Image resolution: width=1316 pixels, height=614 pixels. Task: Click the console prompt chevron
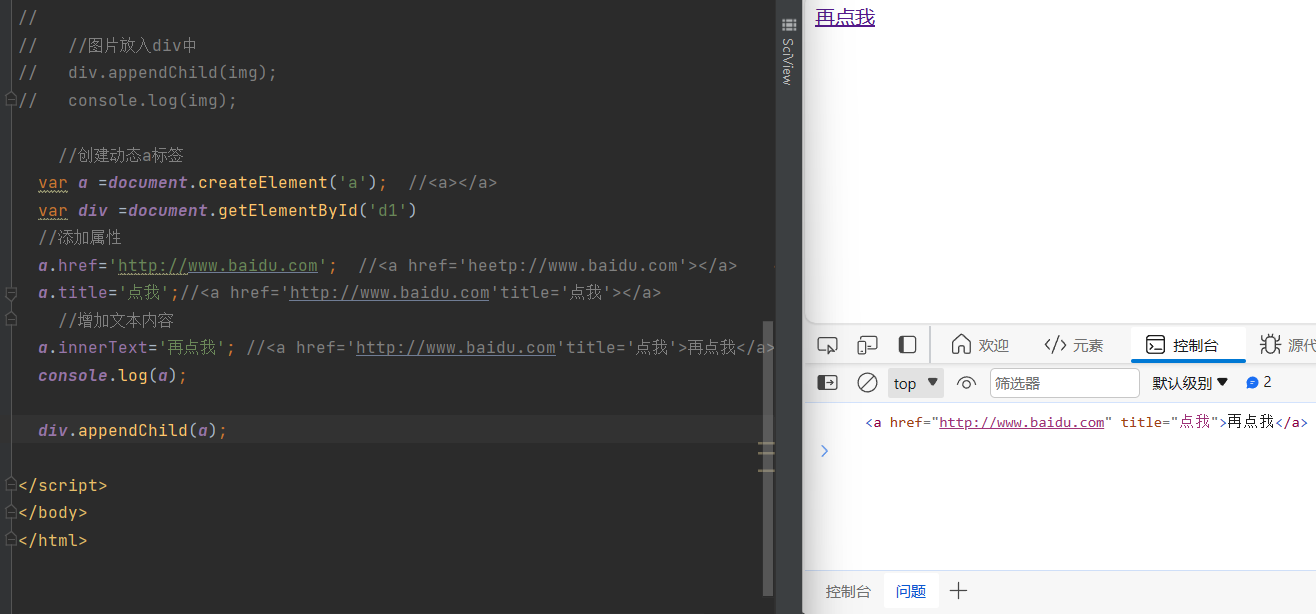point(824,451)
